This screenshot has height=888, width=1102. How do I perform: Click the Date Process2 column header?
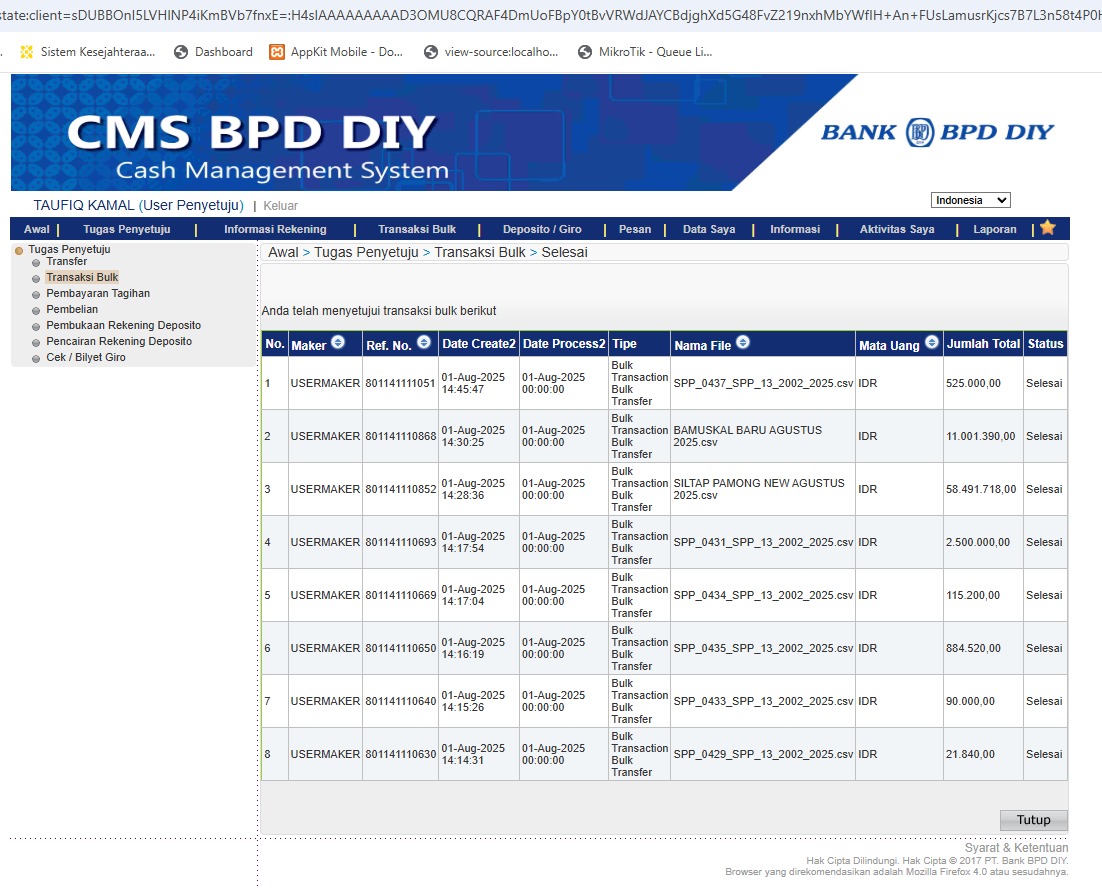pyautogui.click(x=564, y=344)
